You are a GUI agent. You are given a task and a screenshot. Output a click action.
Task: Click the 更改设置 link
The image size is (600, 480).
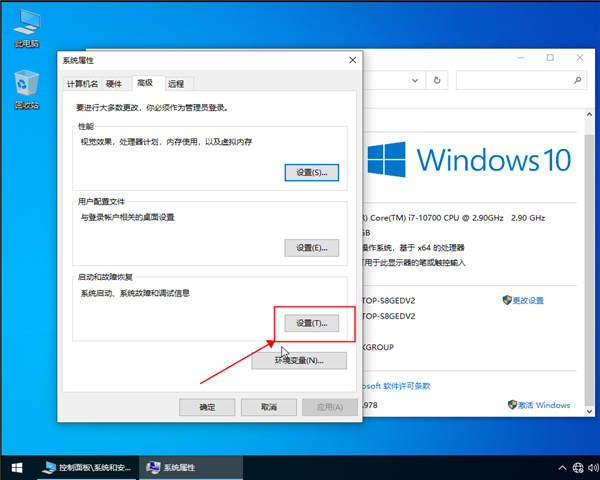[x=529, y=300]
